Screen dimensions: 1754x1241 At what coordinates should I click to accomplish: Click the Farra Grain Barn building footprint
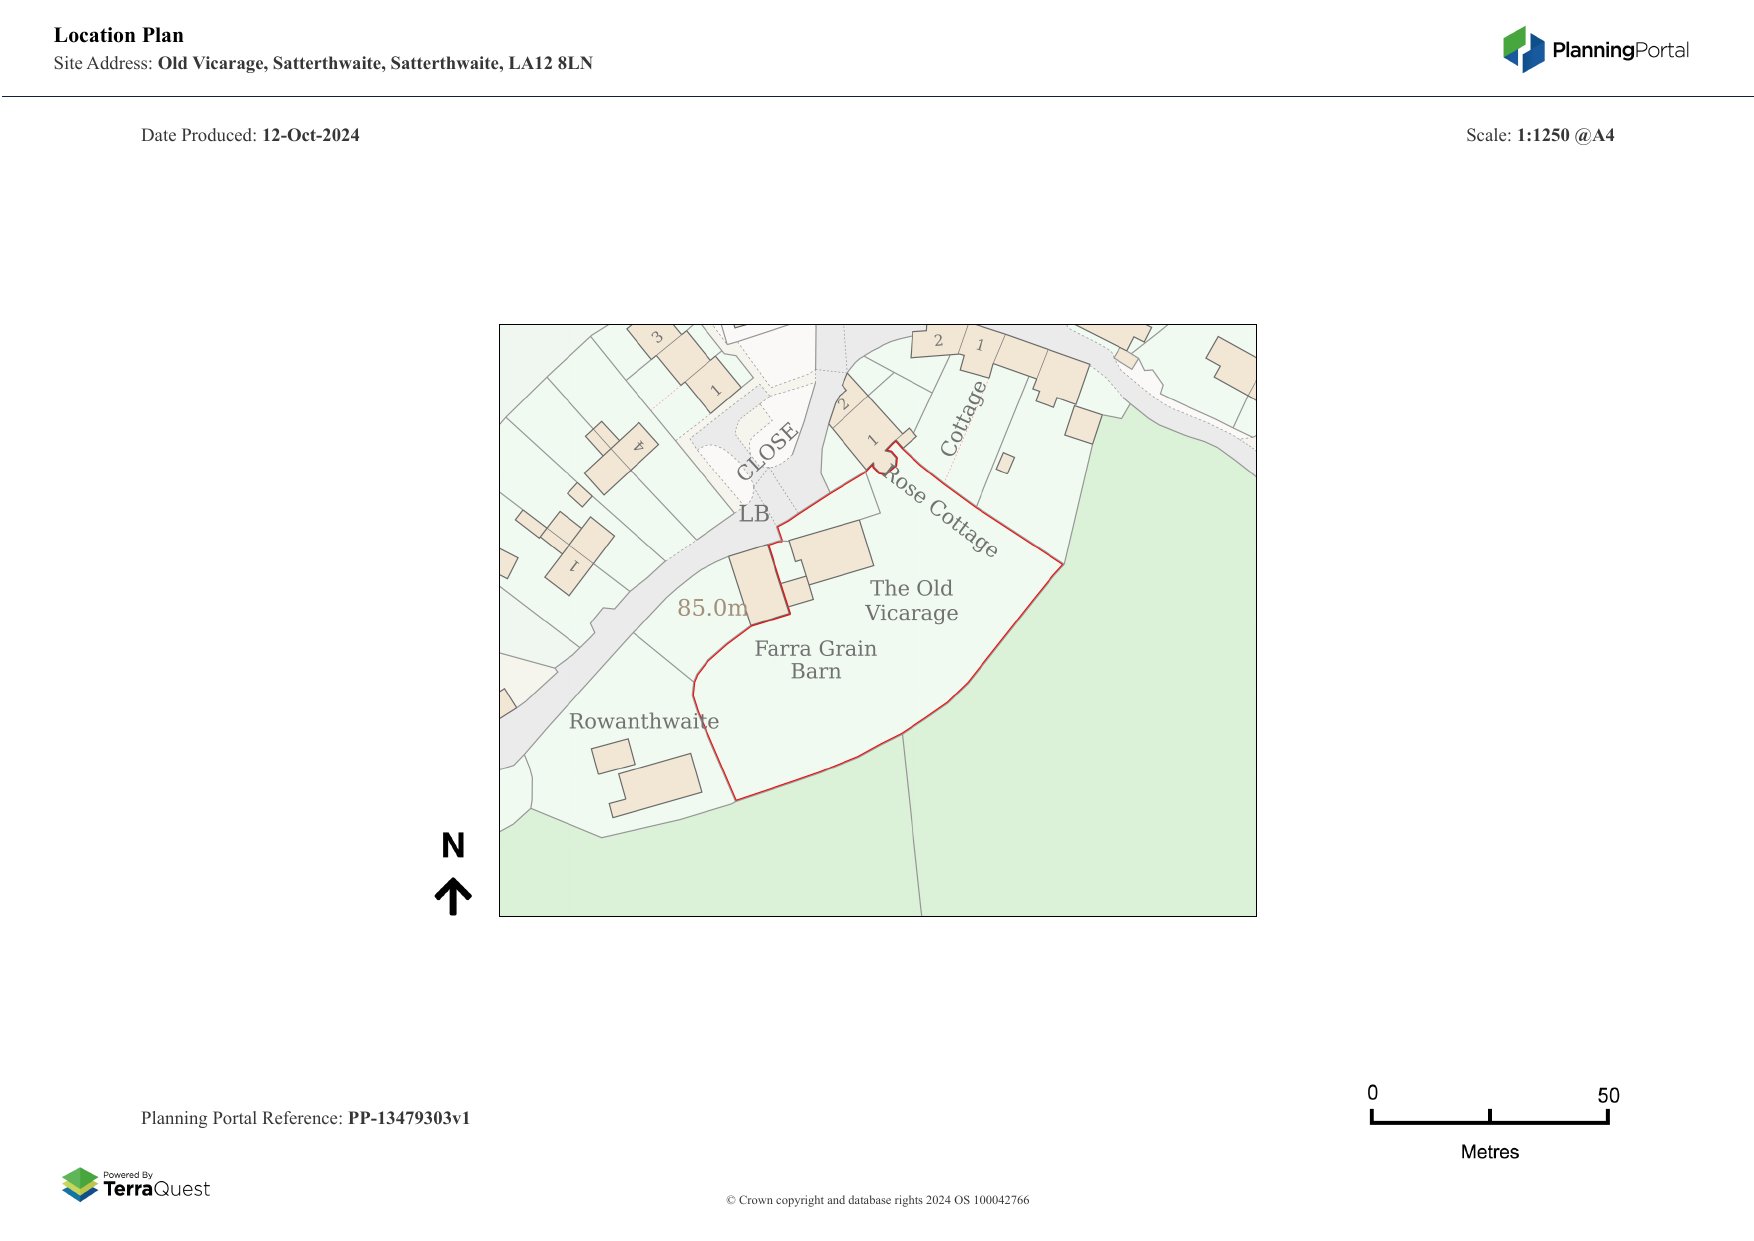pos(759,585)
